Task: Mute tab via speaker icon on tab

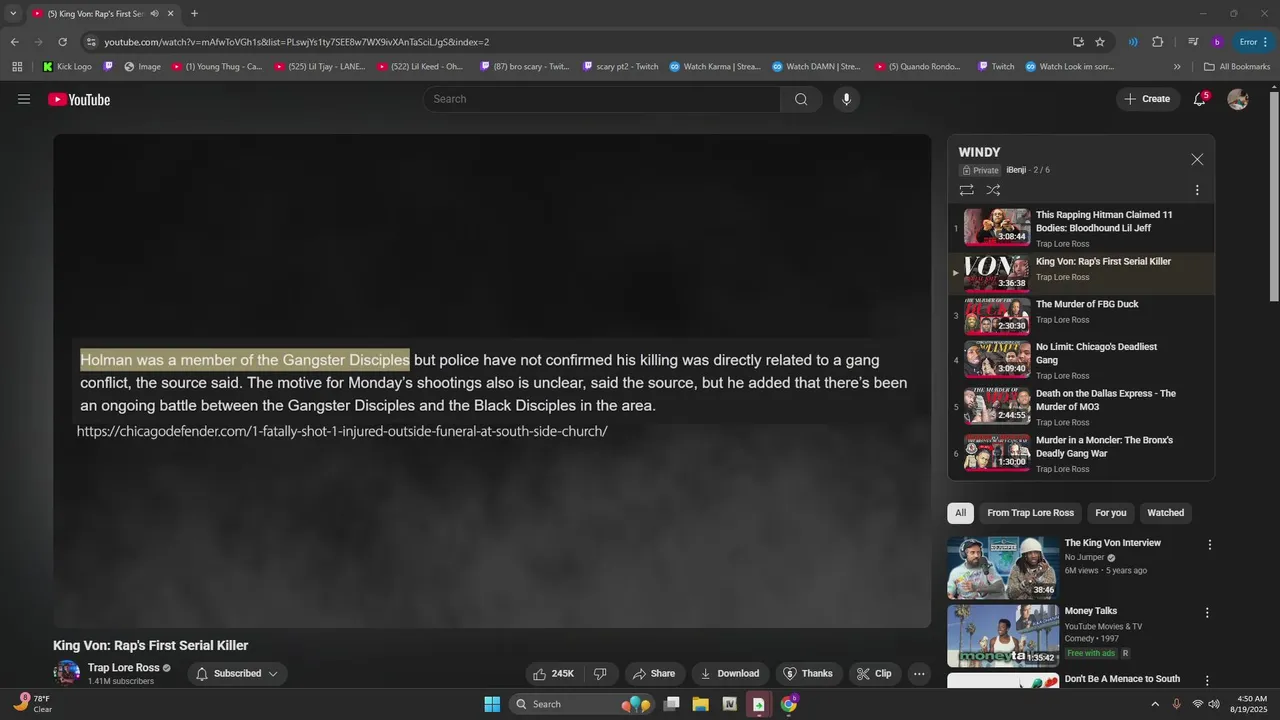Action: pos(154,14)
